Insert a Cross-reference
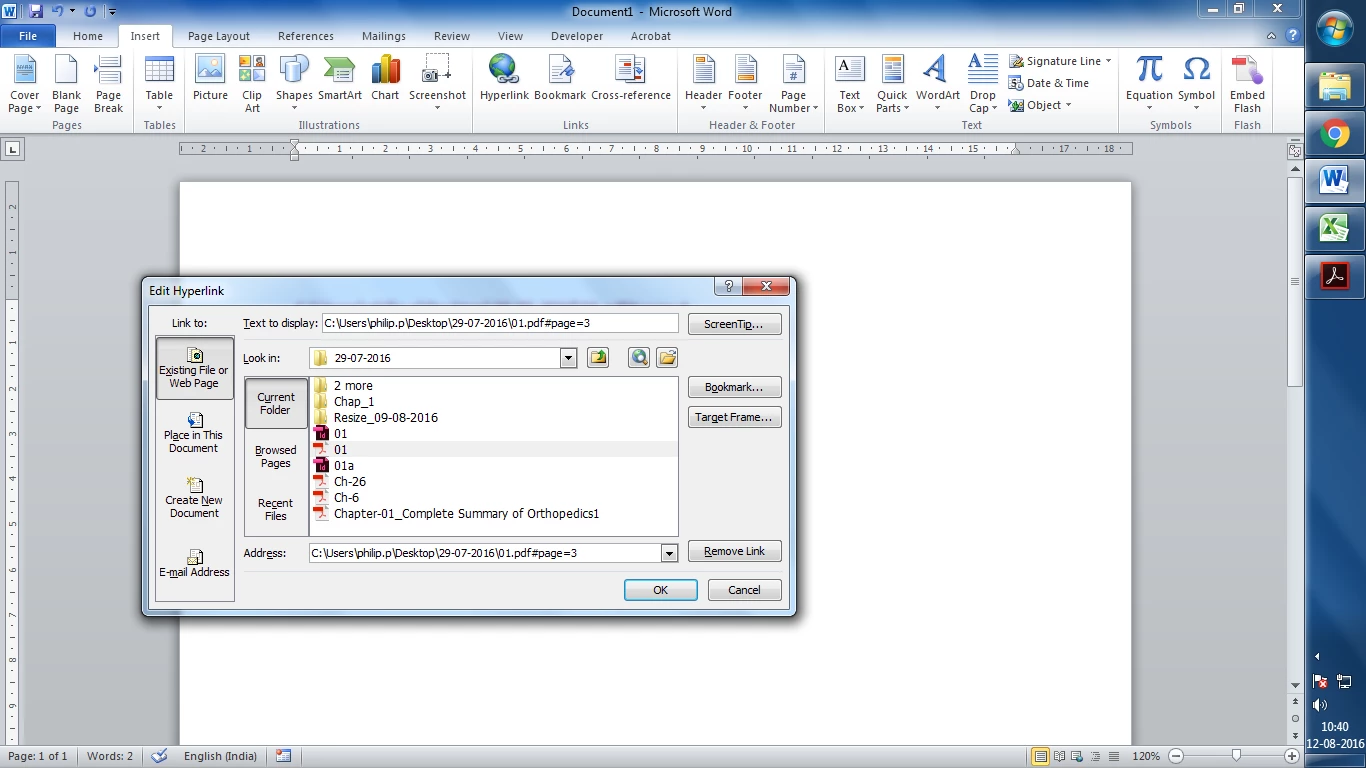The width and height of the screenshot is (1366, 768). (x=631, y=80)
